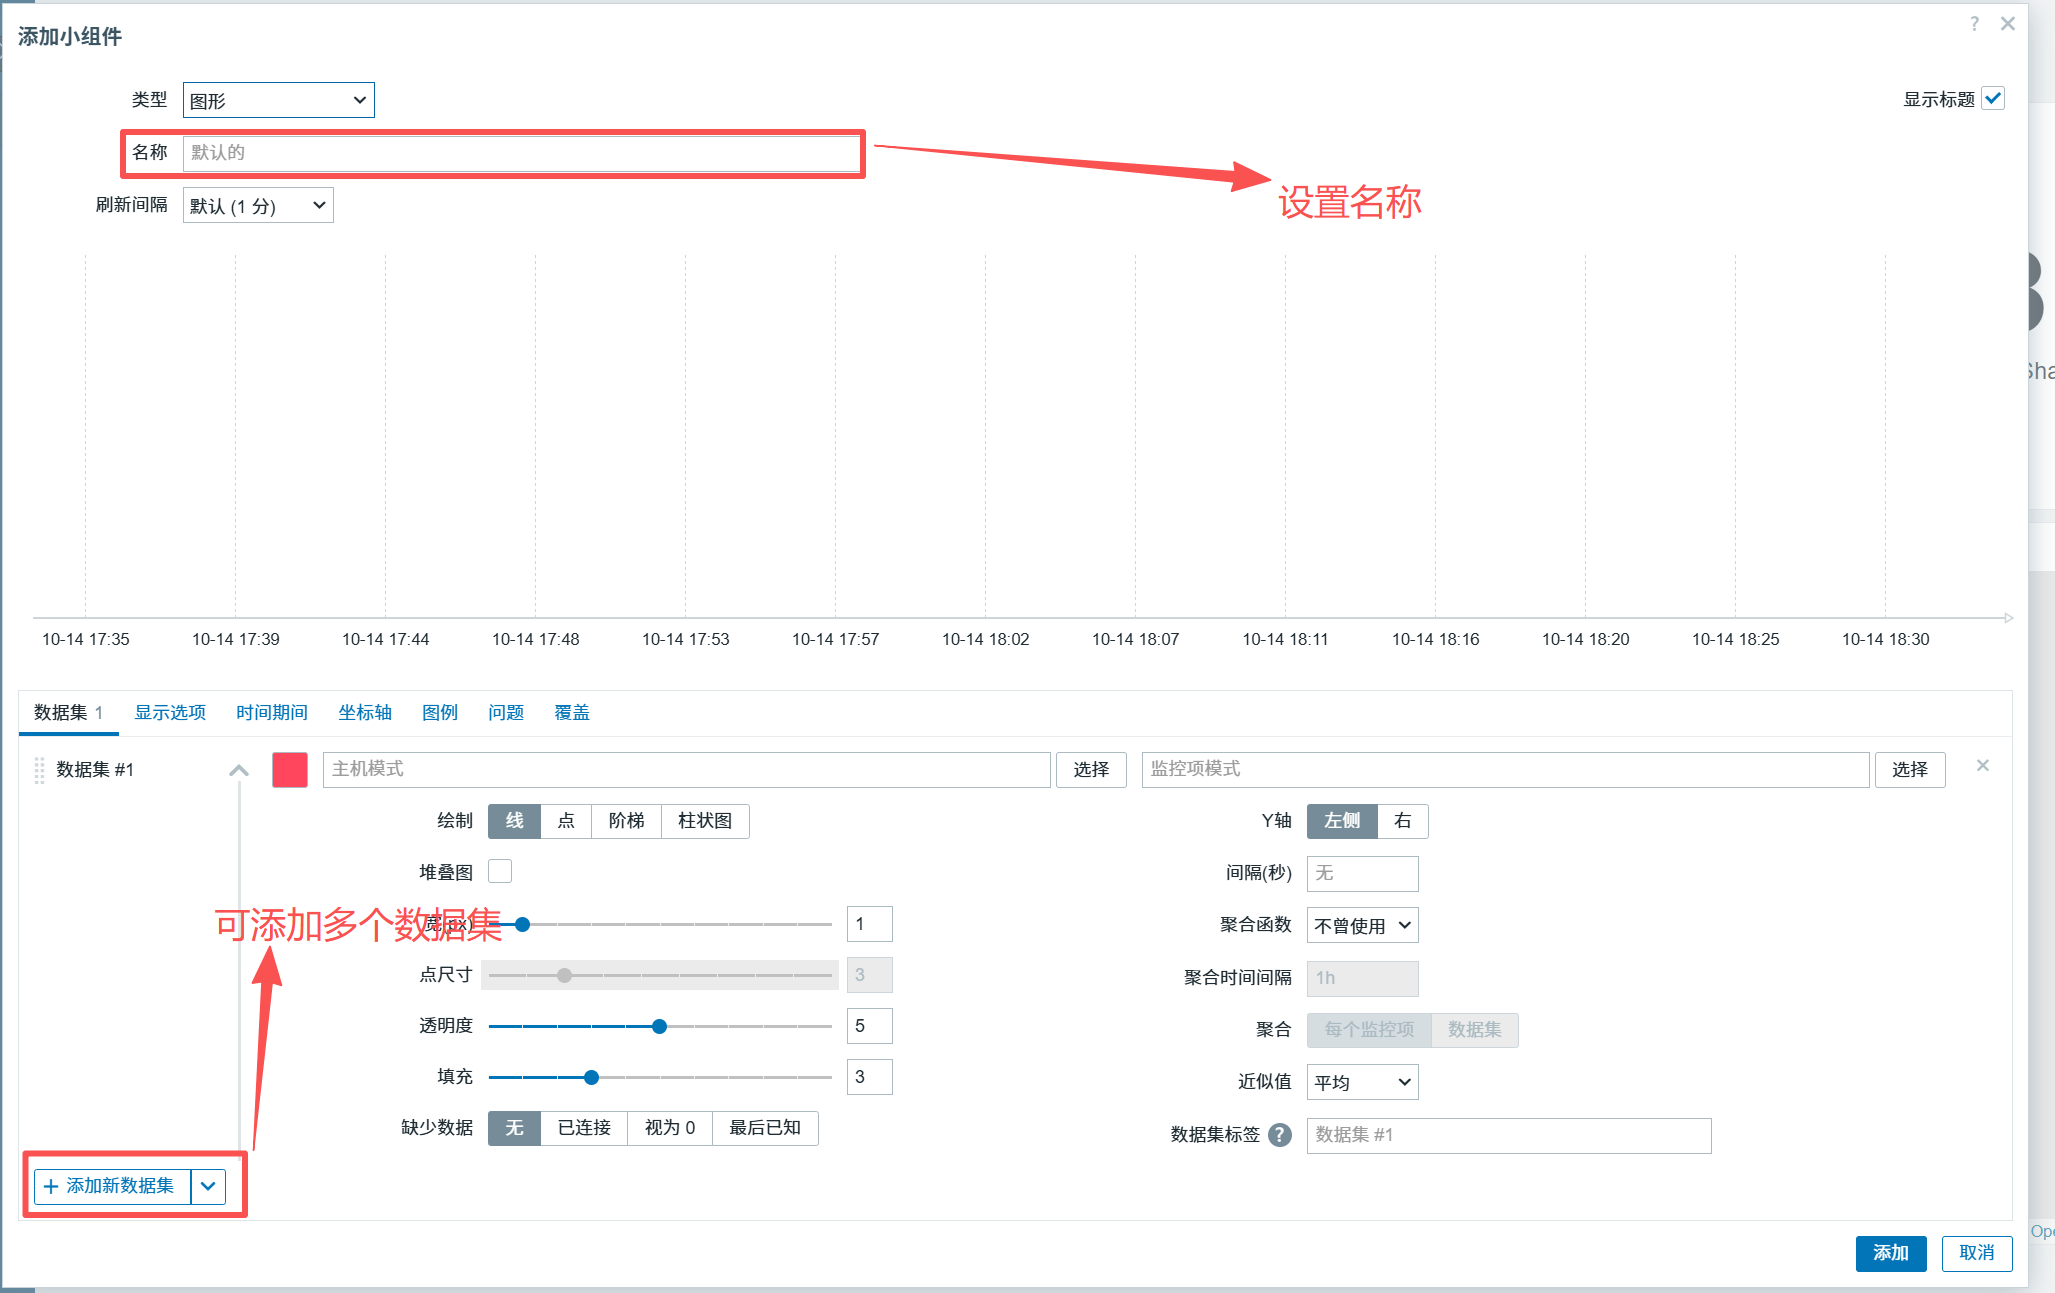The width and height of the screenshot is (2055, 1293).
Task: Click the blue Add button
Action: click(1890, 1253)
